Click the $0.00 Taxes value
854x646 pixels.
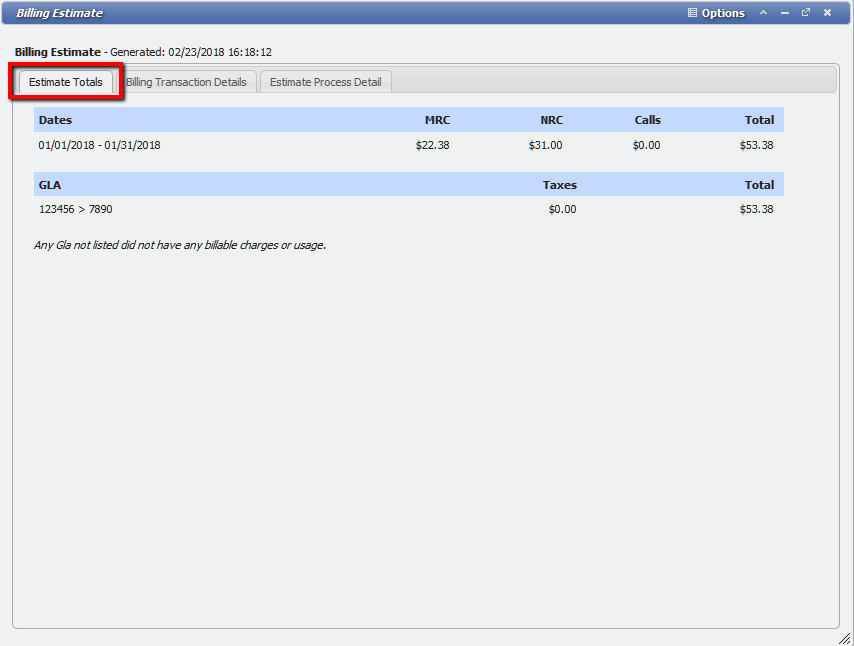[559, 209]
